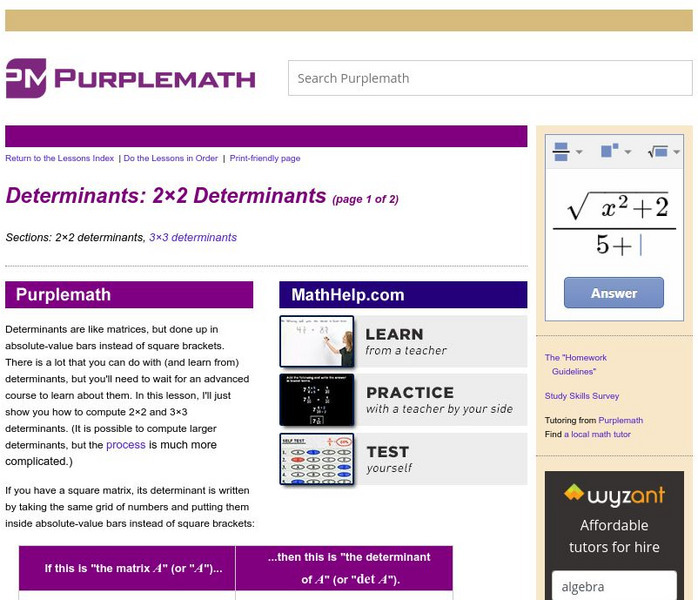Viewport: 698px width, 600px height.
Task: Click the purple Purplemath section heading
Action: tap(129, 295)
